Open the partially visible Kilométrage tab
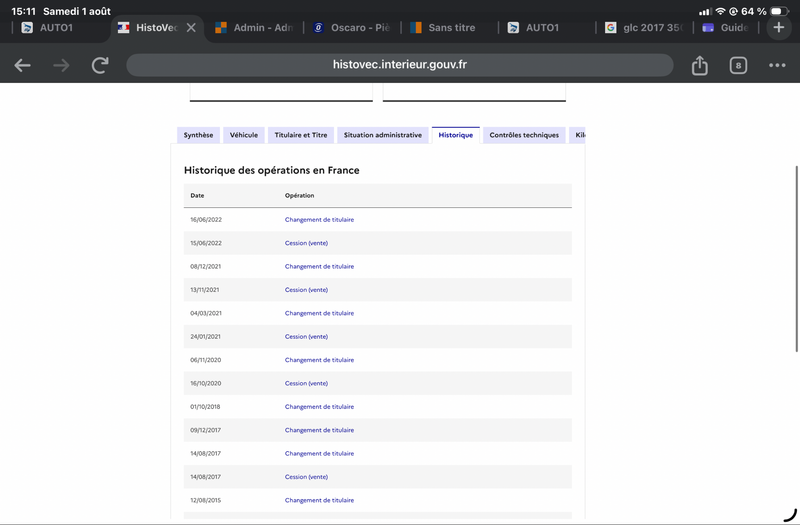This screenshot has height=525, width=800. coord(578,135)
